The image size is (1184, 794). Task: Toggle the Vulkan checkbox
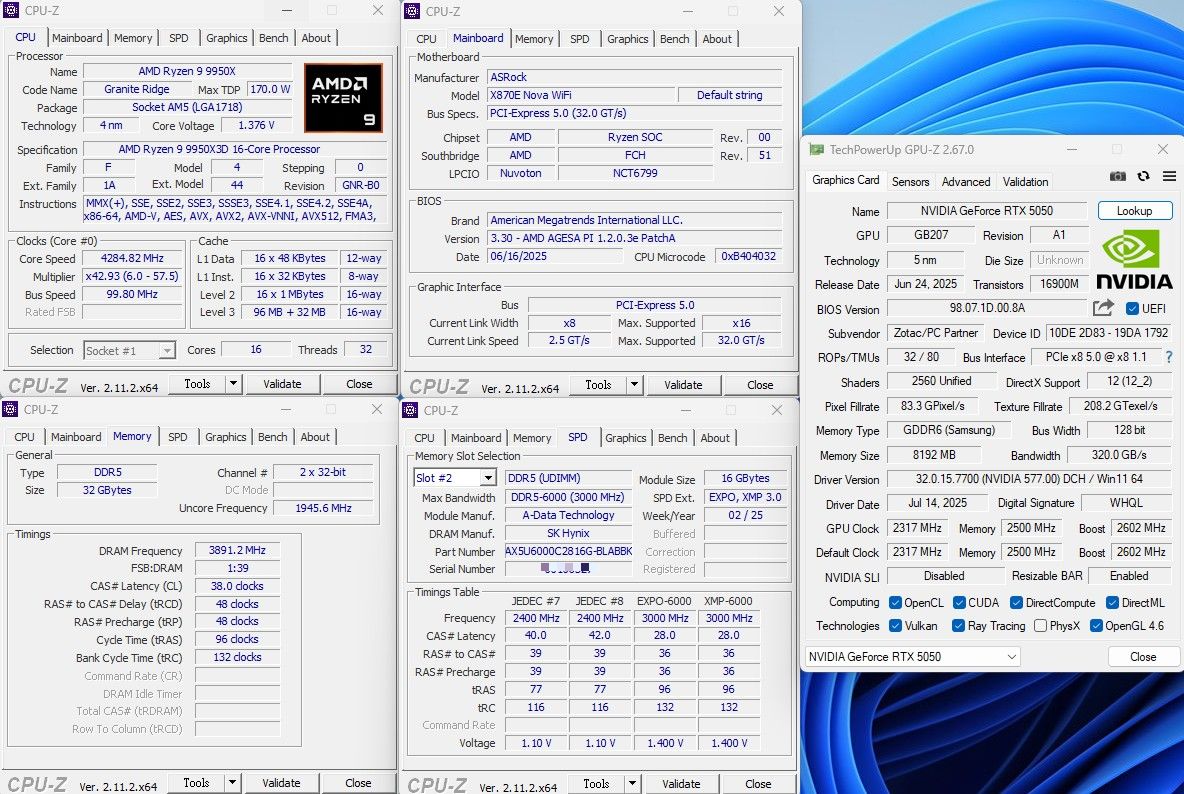click(896, 626)
